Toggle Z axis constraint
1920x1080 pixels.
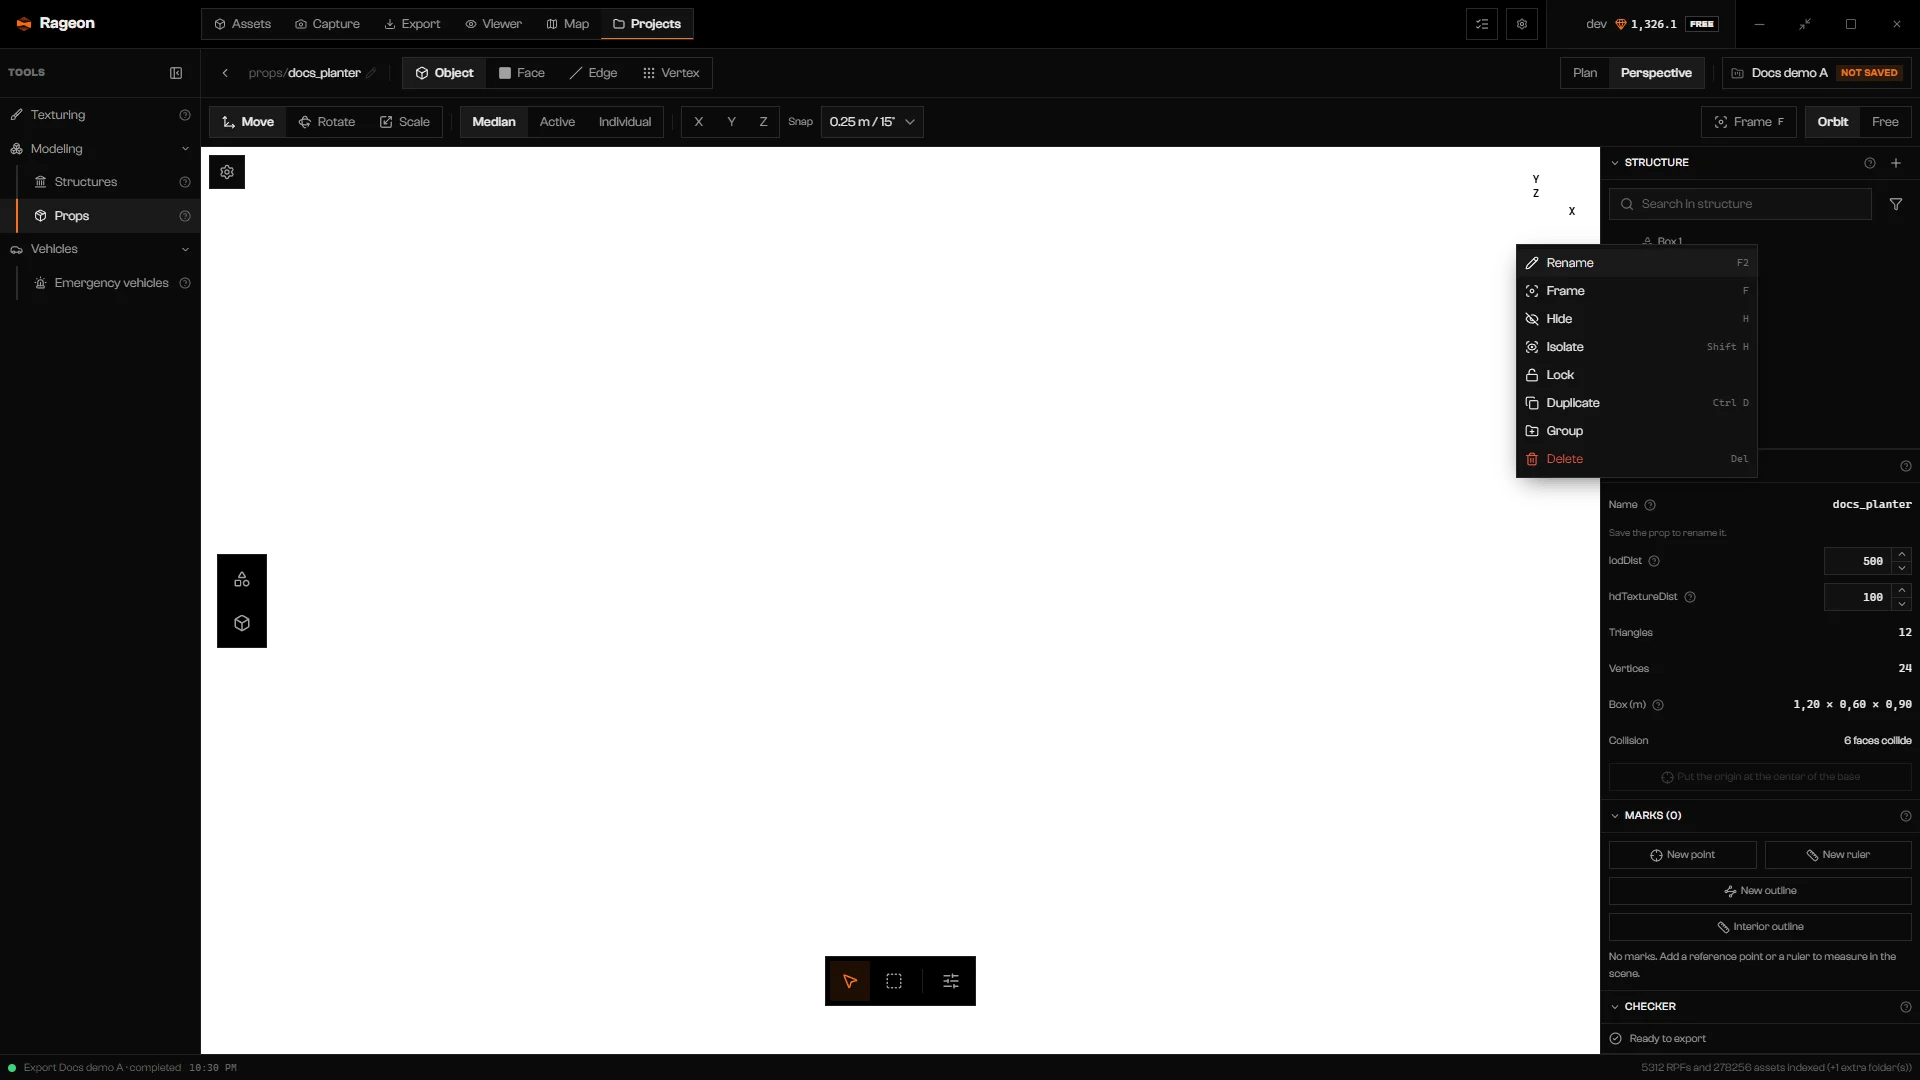click(x=763, y=122)
